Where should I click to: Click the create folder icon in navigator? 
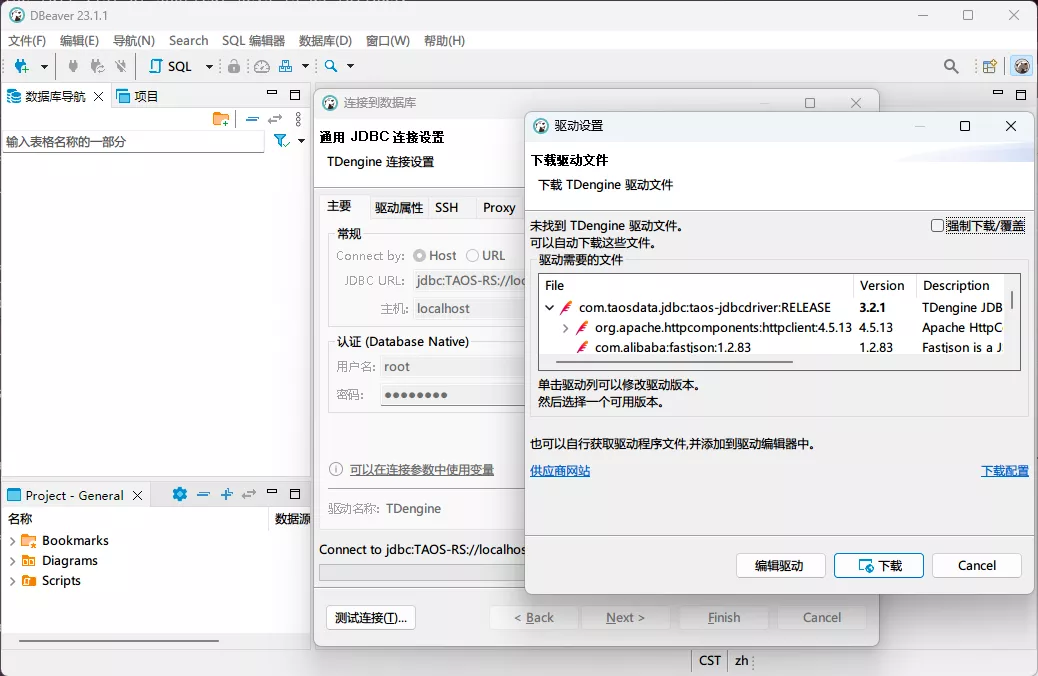[221, 119]
